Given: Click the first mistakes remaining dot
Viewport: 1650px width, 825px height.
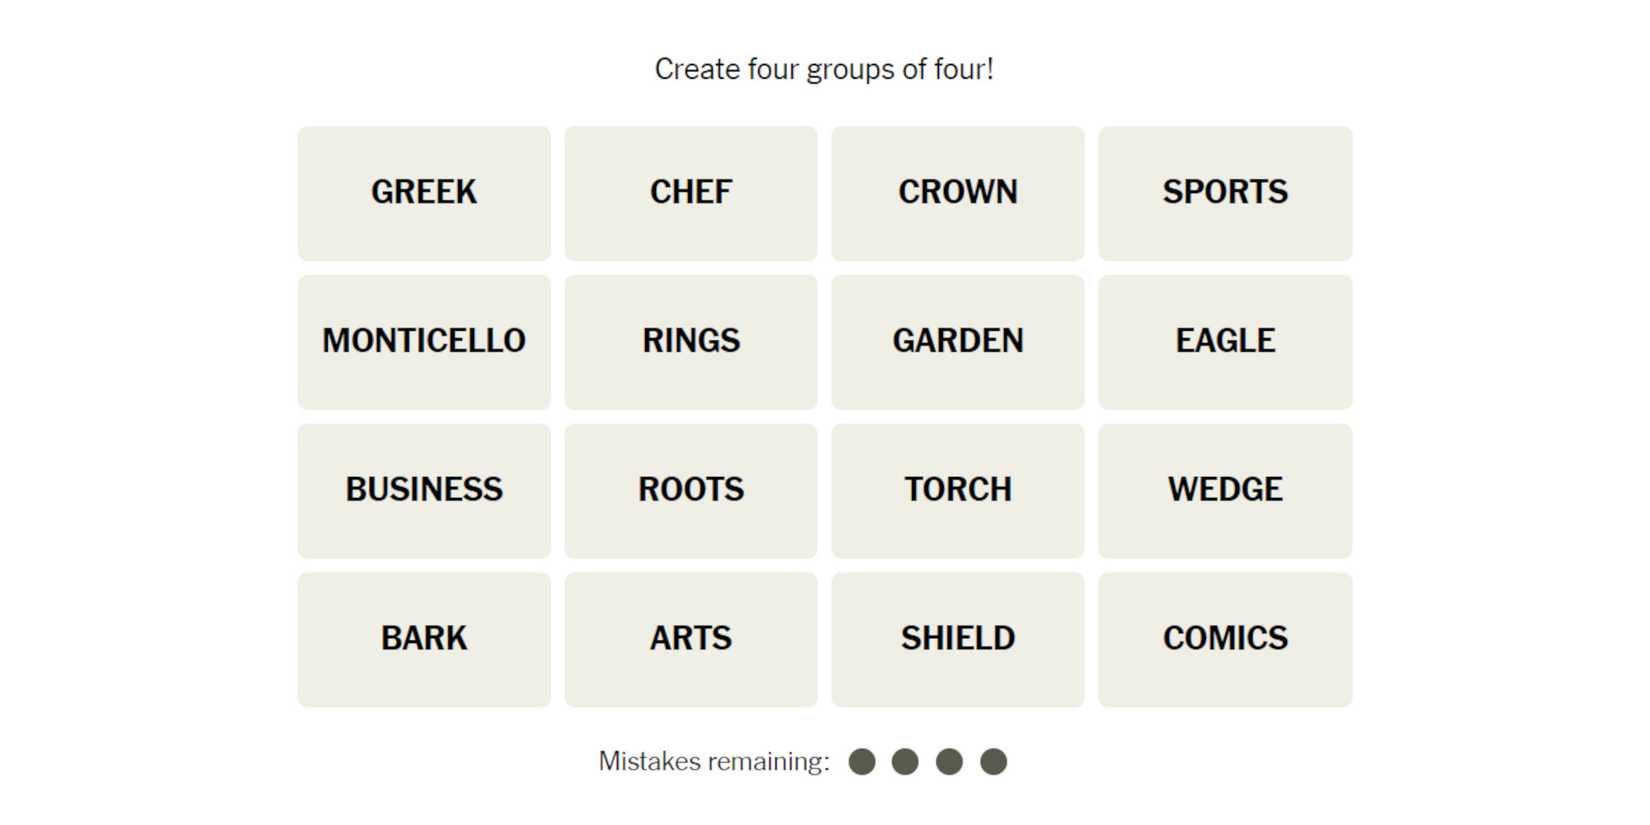Looking at the screenshot, I should (x=862, y=762).
